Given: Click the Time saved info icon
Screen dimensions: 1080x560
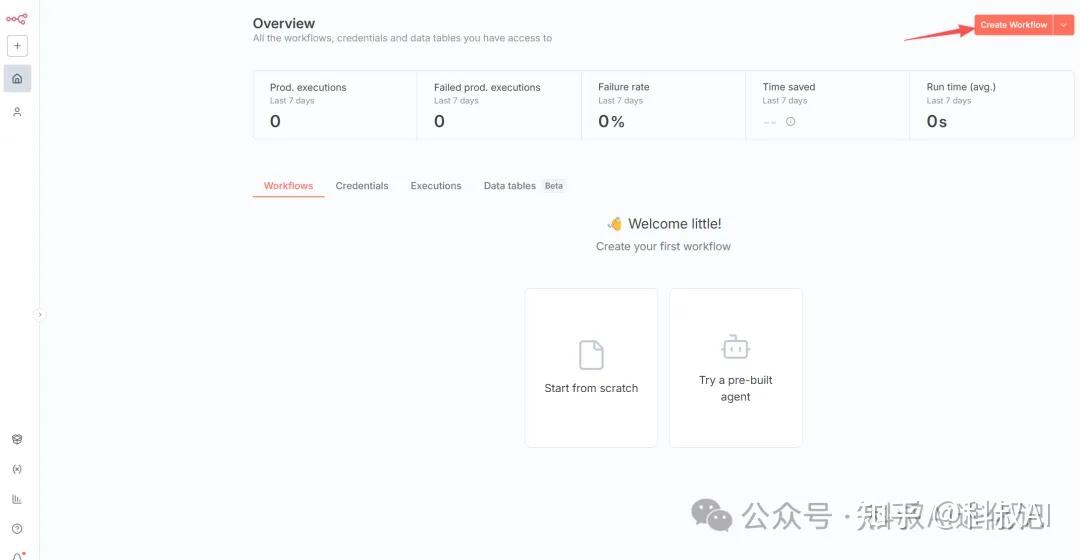Looking at the screenshot, I should pos(790,122).
